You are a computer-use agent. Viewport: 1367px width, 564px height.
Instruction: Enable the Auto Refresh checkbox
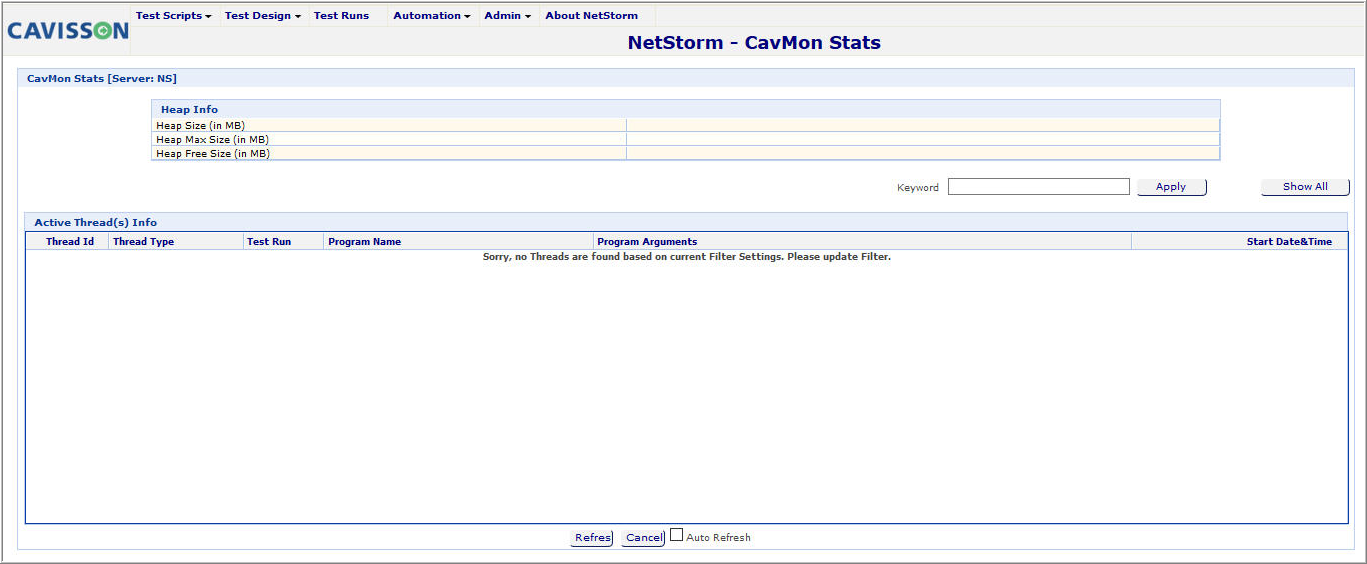point(677,536)
